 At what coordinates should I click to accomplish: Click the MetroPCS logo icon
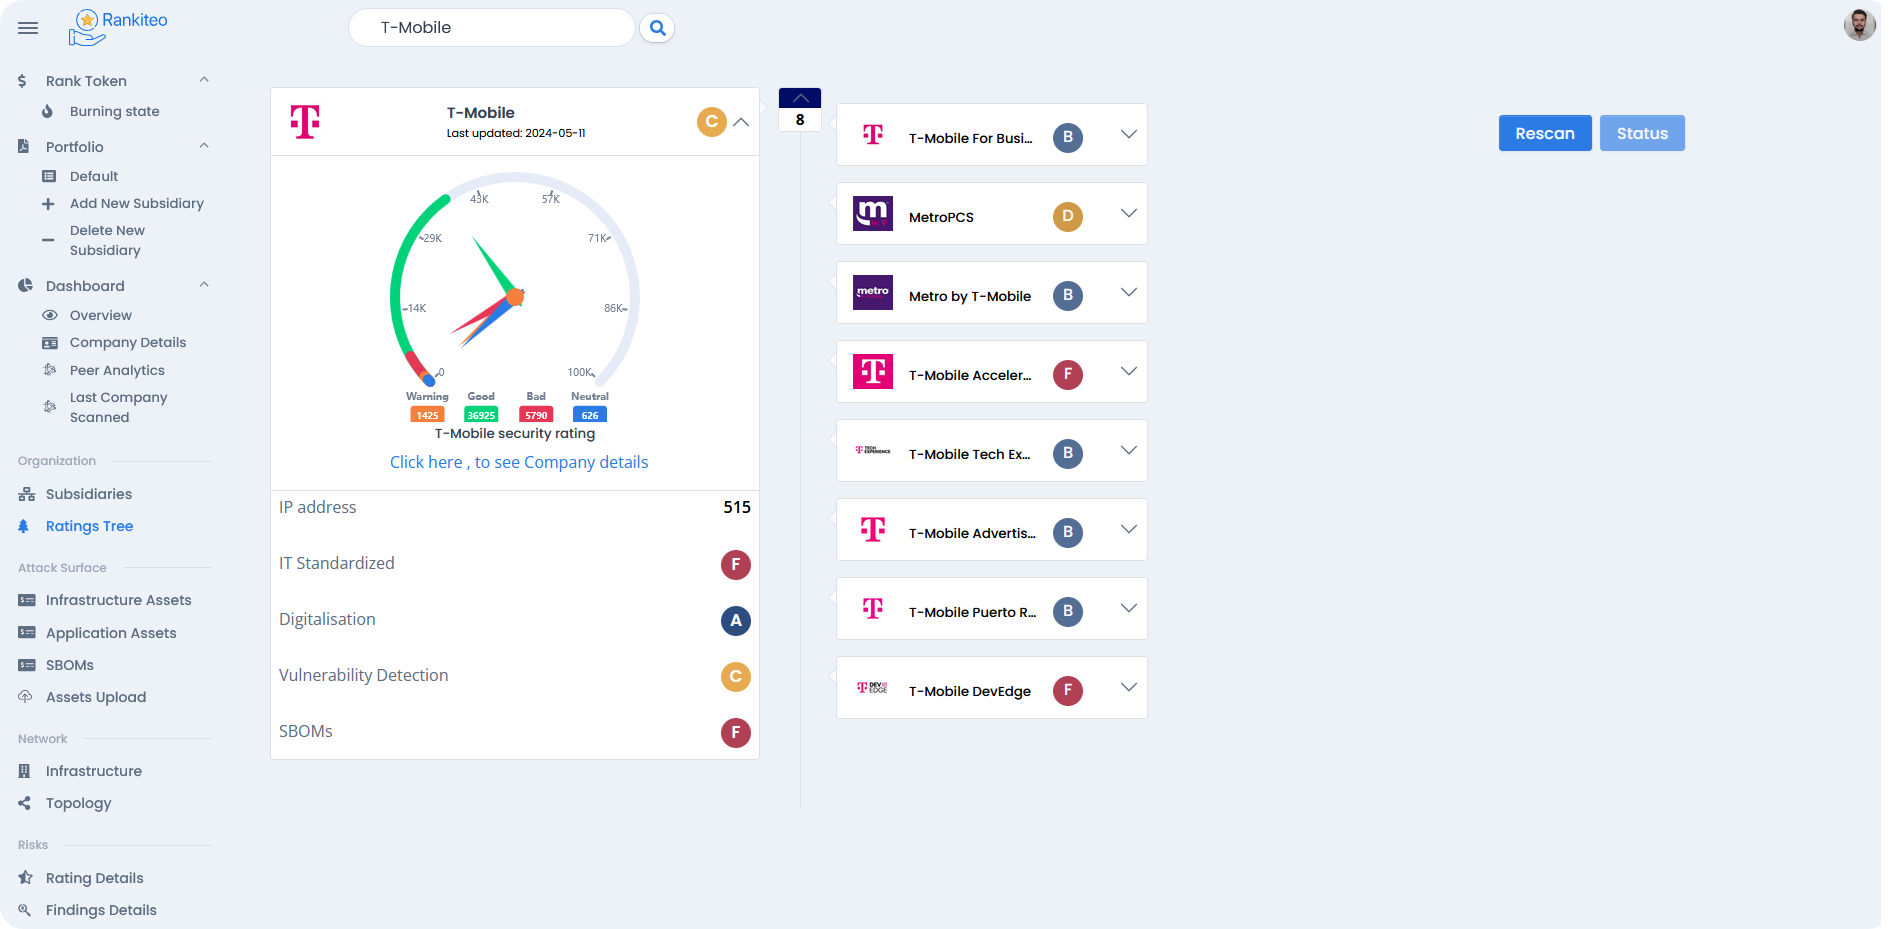point(872,214)
